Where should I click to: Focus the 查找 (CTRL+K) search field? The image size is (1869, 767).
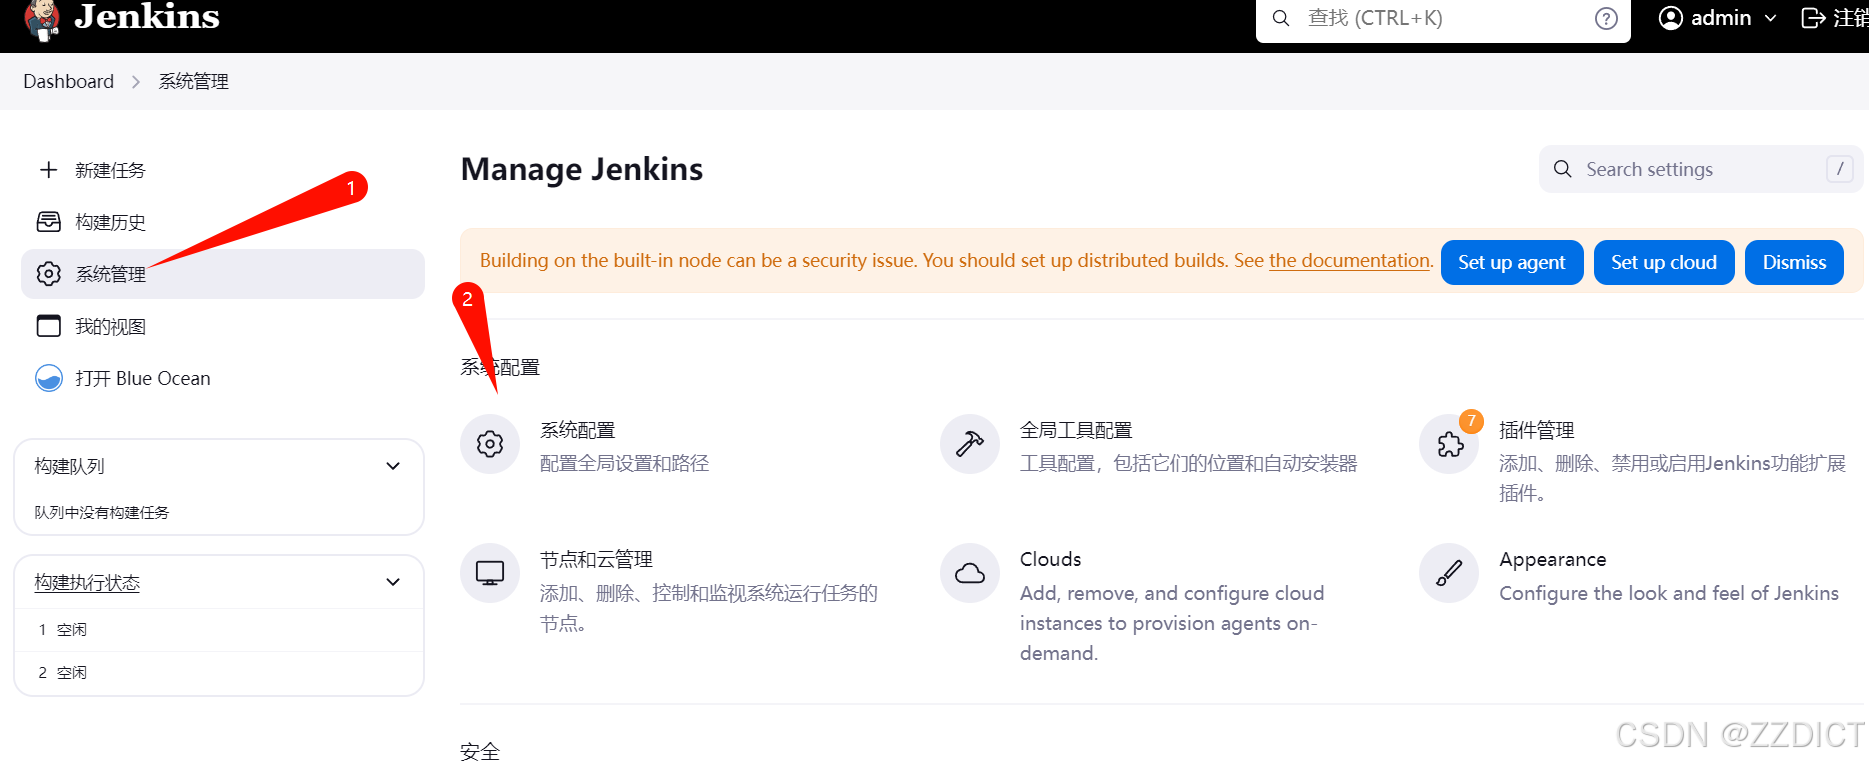point(1442,19)
